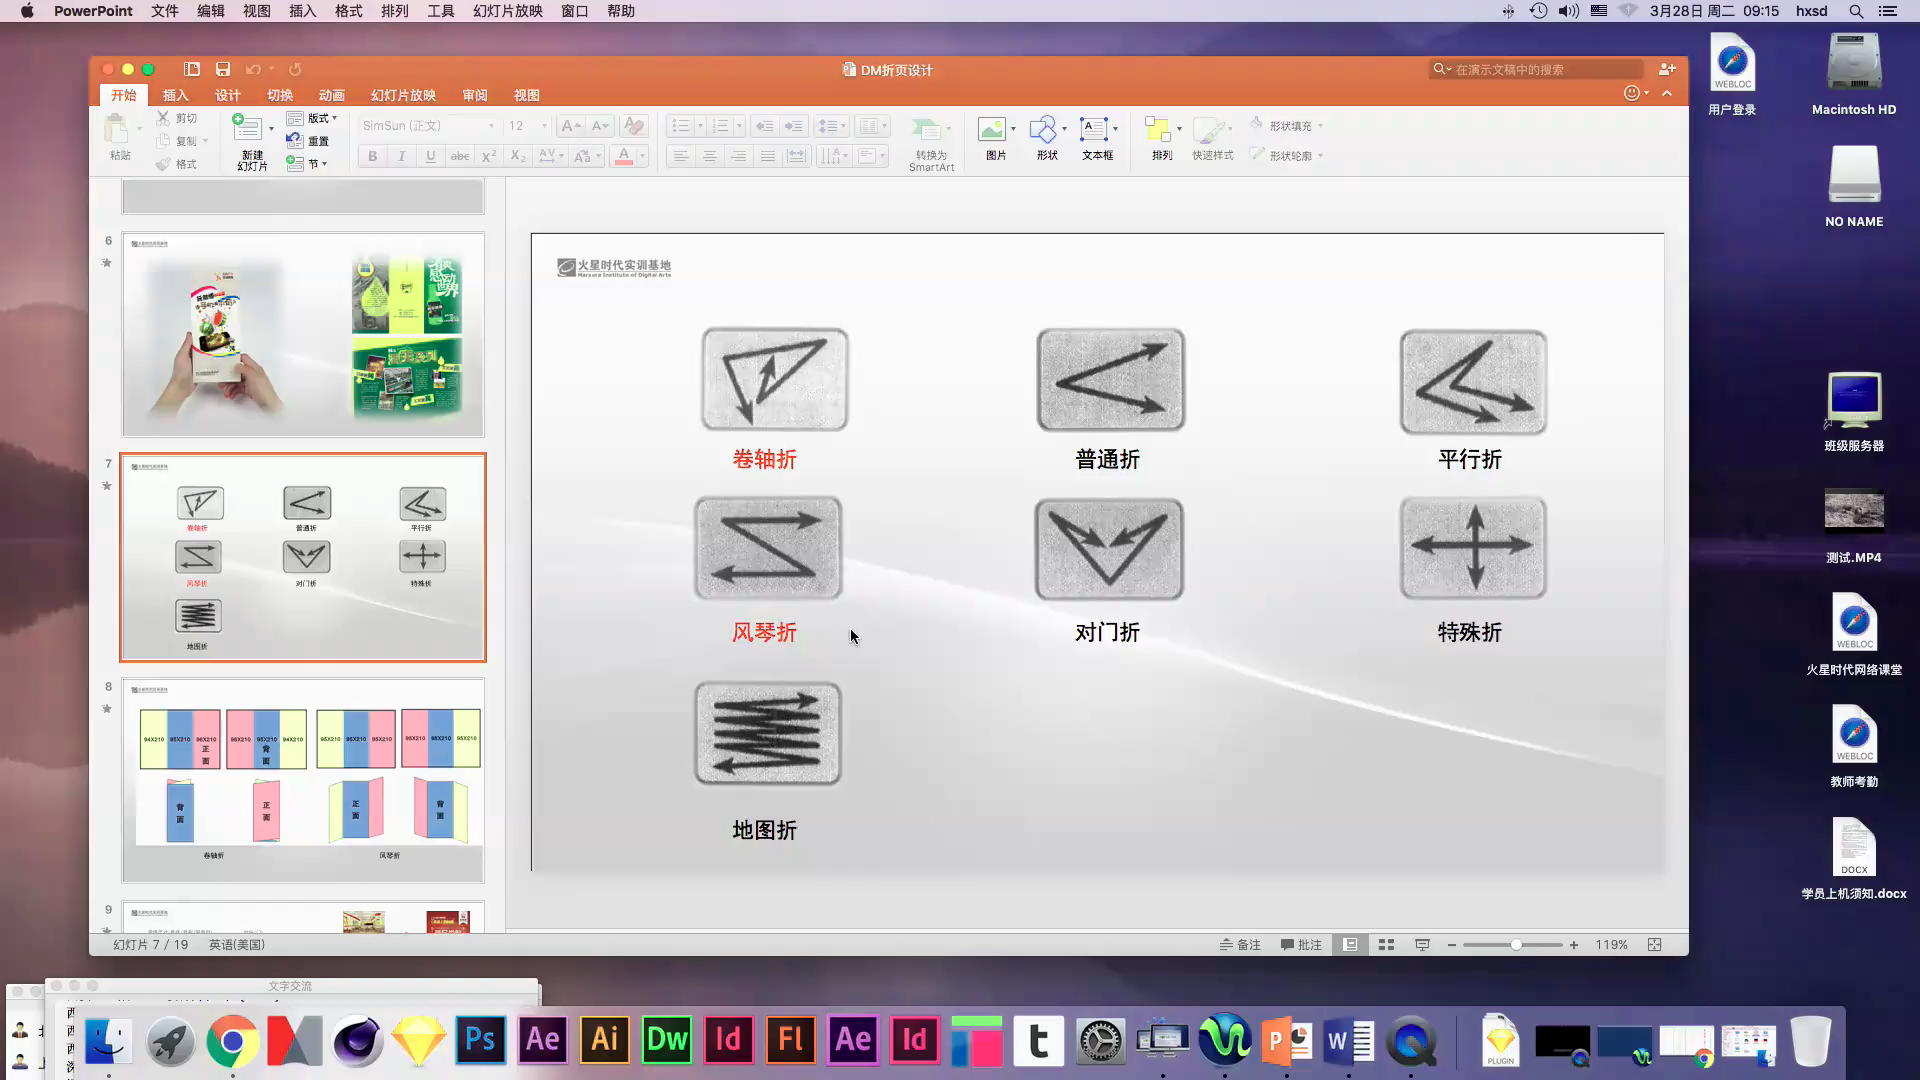Decrease the list indent level
The width and height of the screenshot is (1920, 1080).
pos(765,126)
